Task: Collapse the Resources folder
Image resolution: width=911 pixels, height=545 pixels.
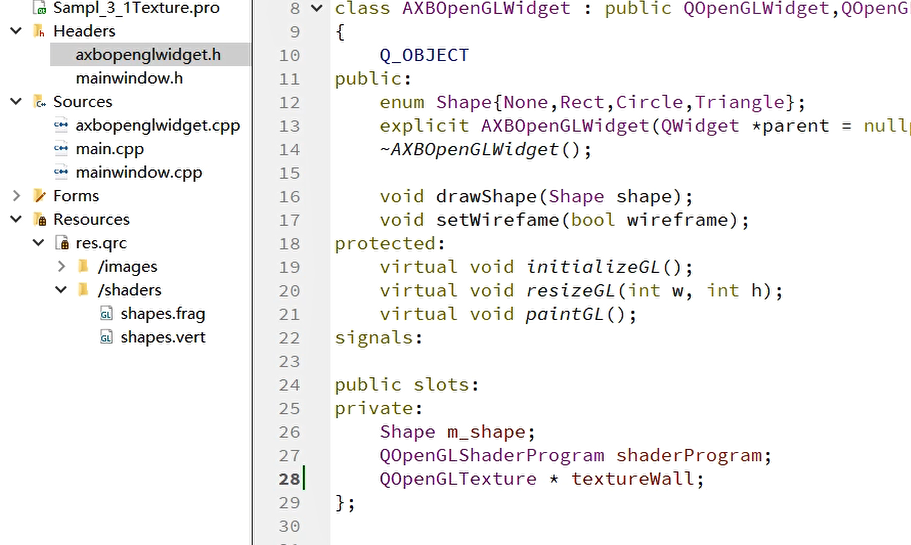Action: (16, 220)
